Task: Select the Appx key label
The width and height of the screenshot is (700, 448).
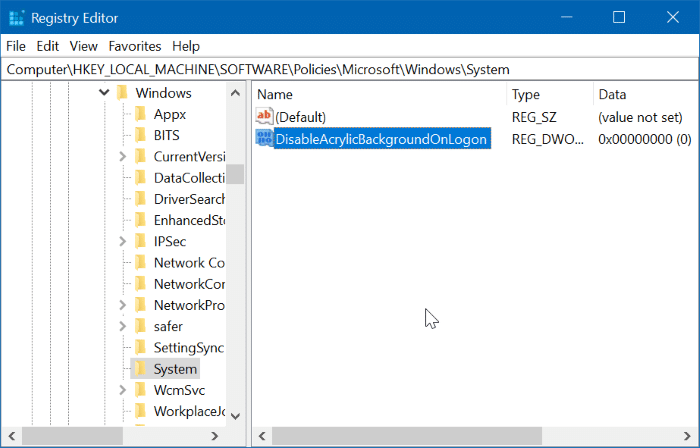Action: (x=170, y=114)
